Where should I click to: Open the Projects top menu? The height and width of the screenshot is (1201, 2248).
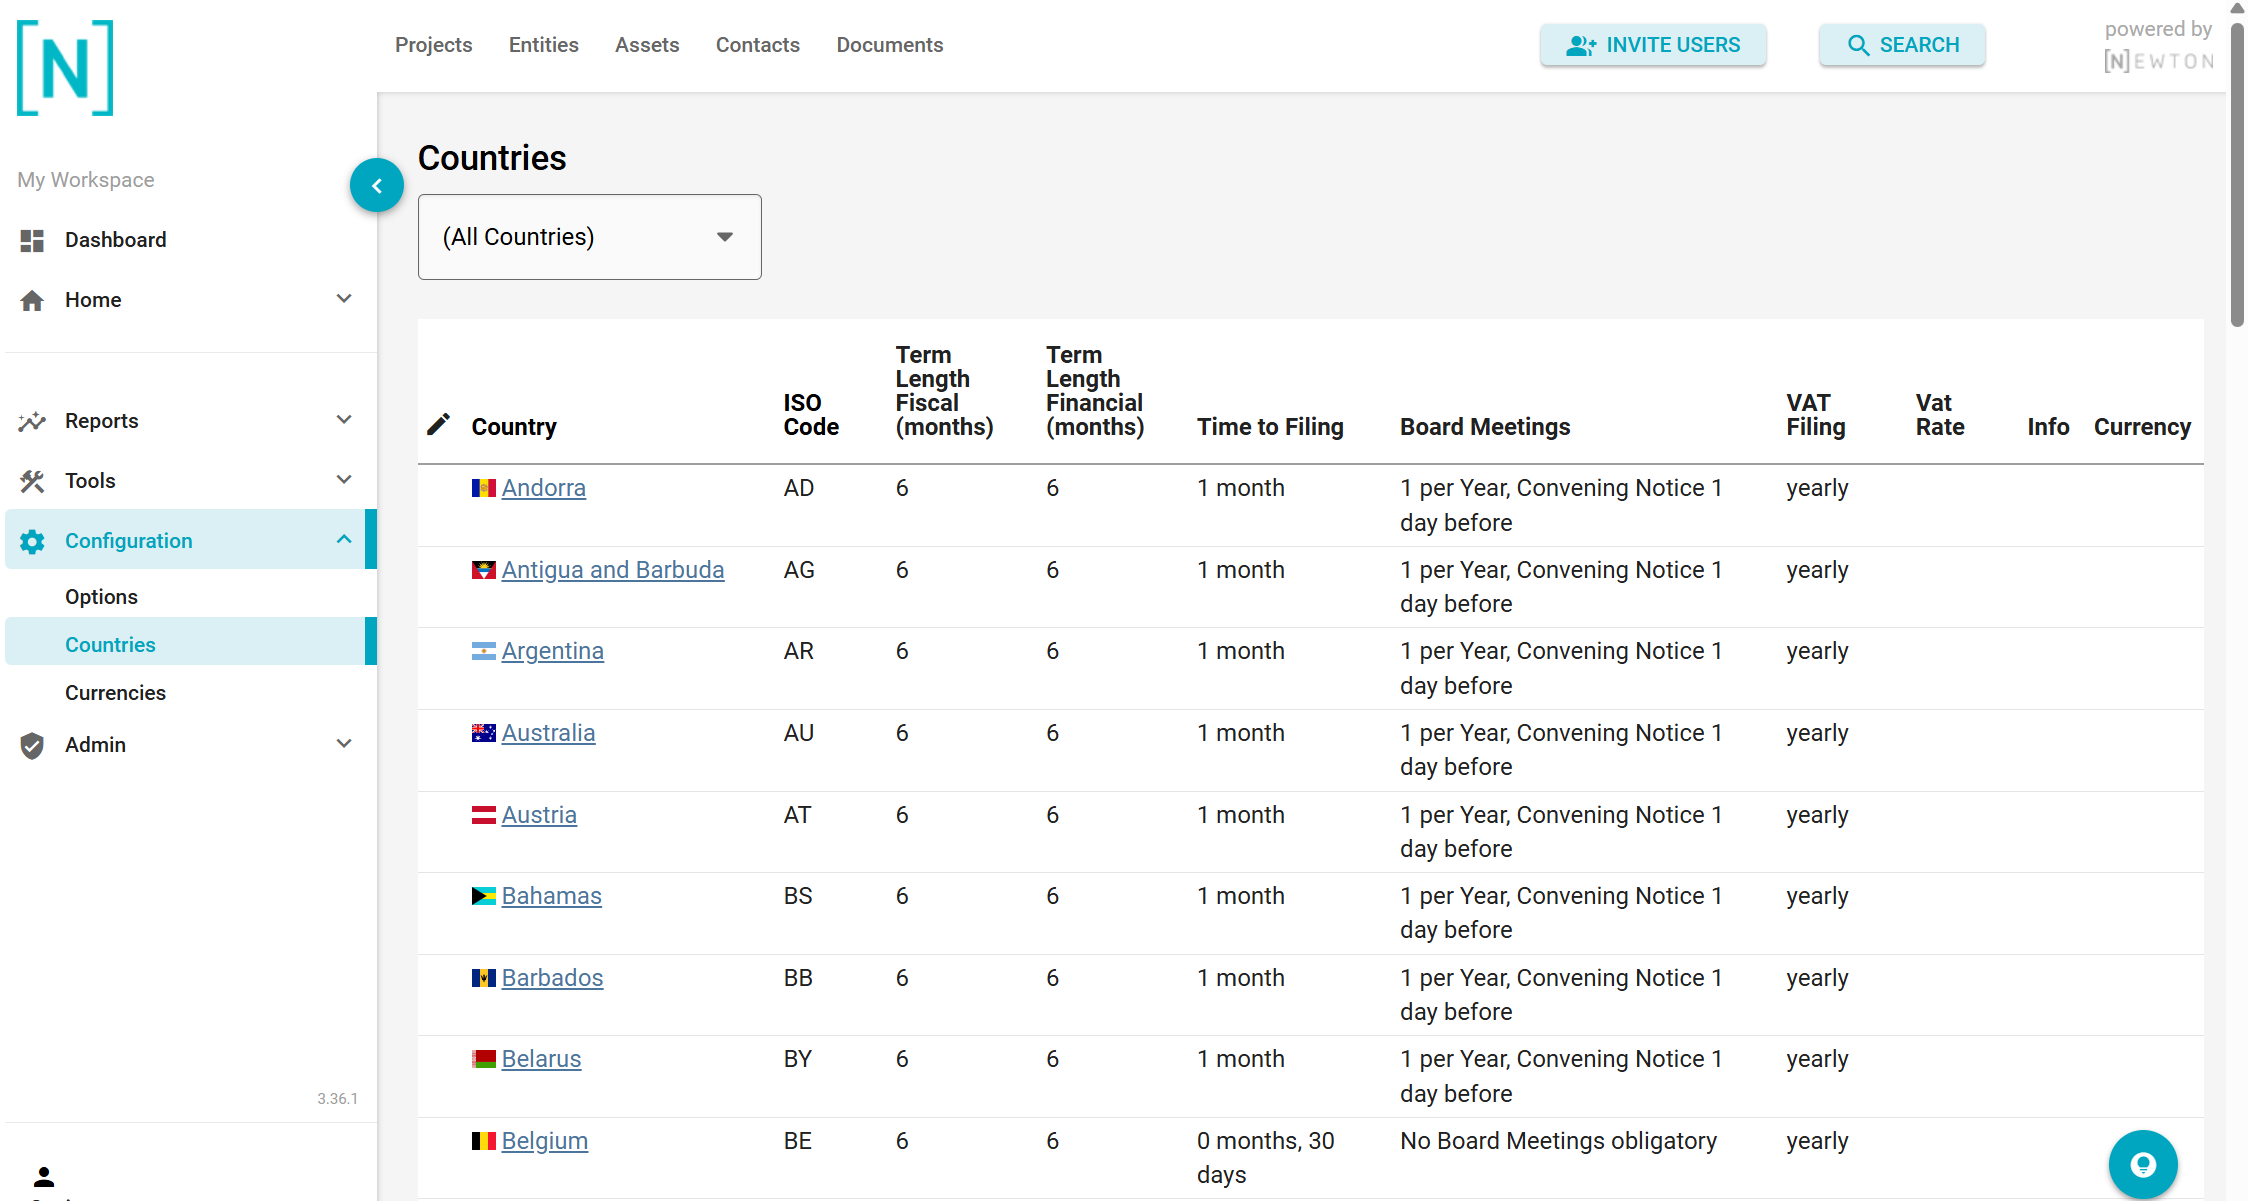(x=433, y=45)
